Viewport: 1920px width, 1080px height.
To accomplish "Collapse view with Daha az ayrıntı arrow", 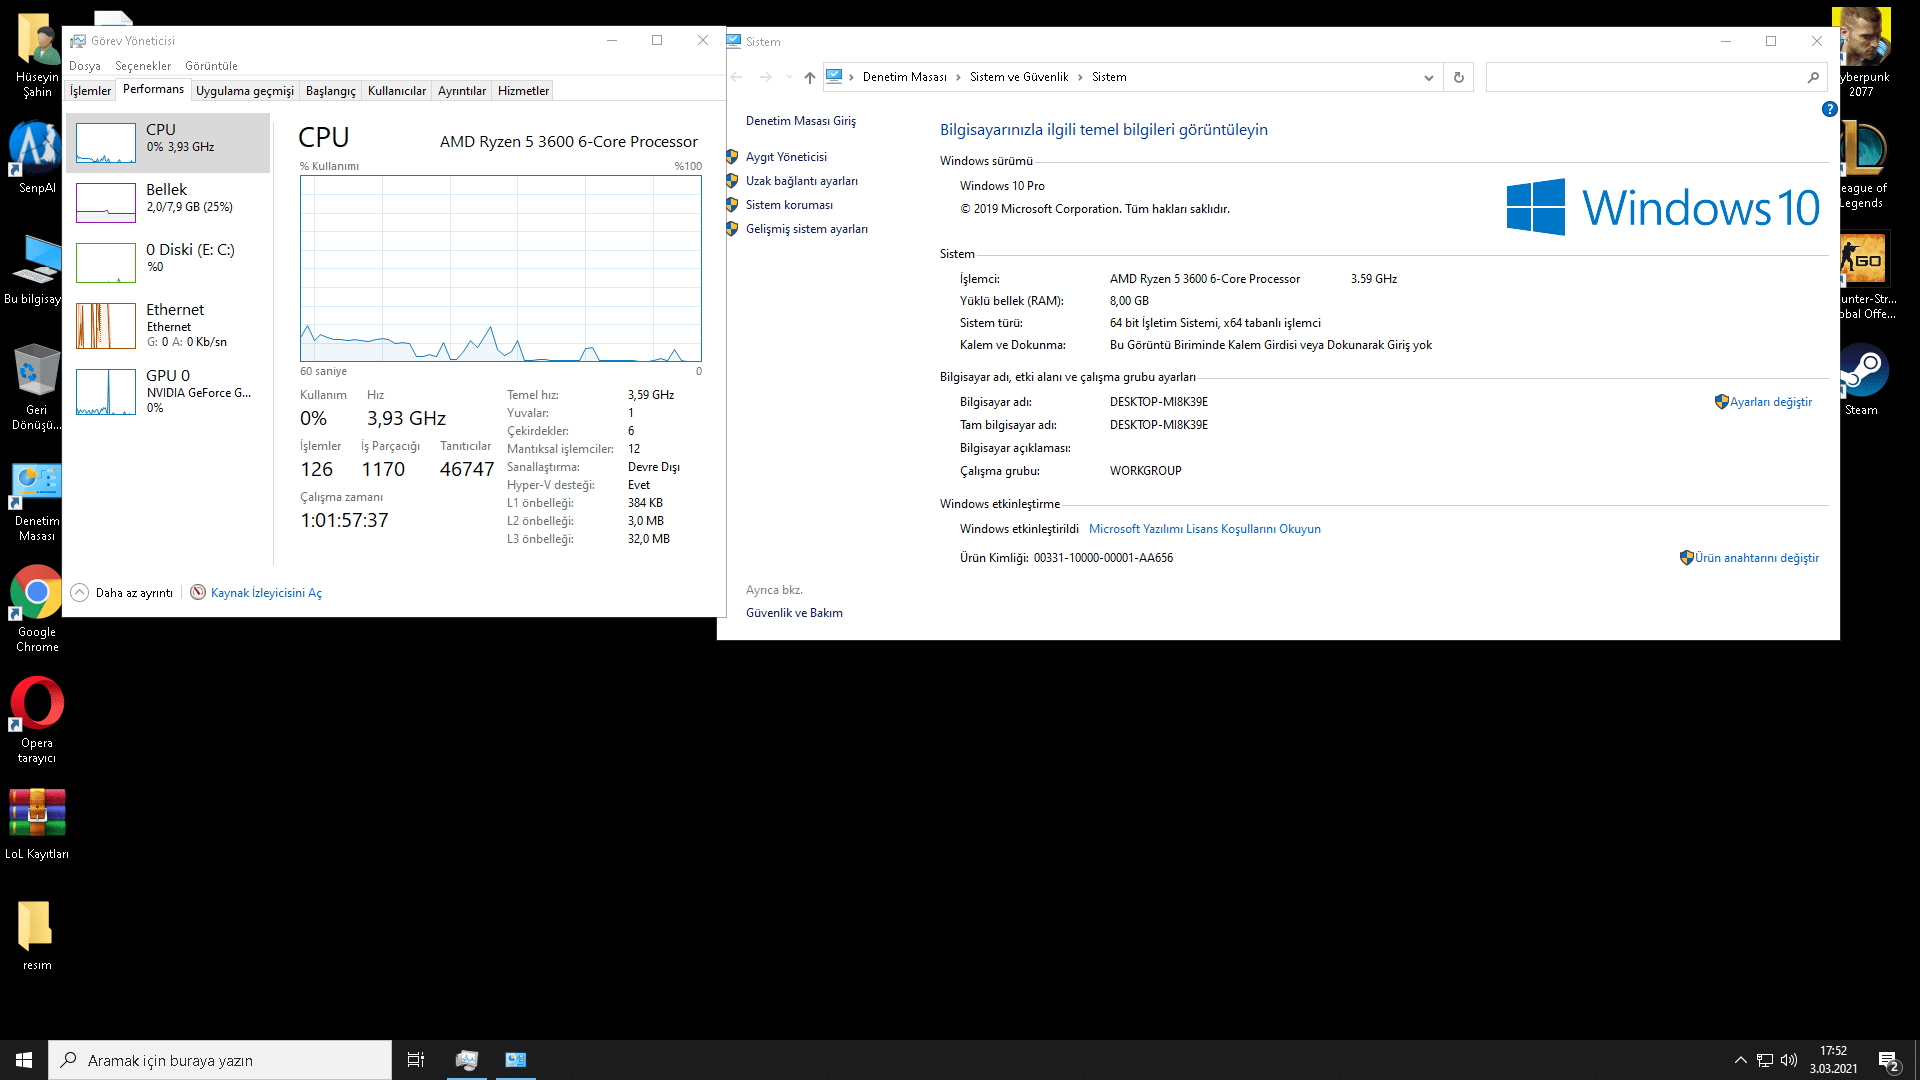I will (80, 593).
